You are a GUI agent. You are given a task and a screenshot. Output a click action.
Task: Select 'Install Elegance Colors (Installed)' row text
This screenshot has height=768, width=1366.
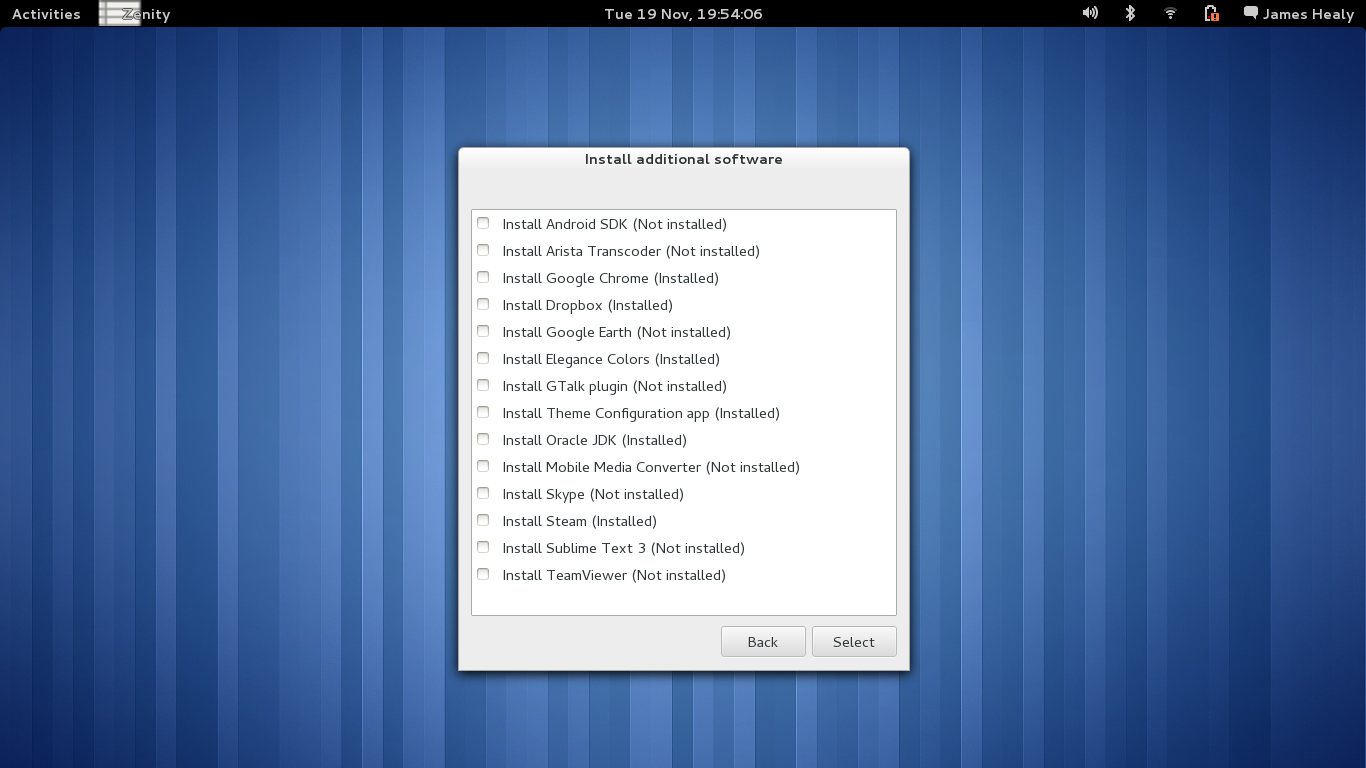tap(611, 359)
